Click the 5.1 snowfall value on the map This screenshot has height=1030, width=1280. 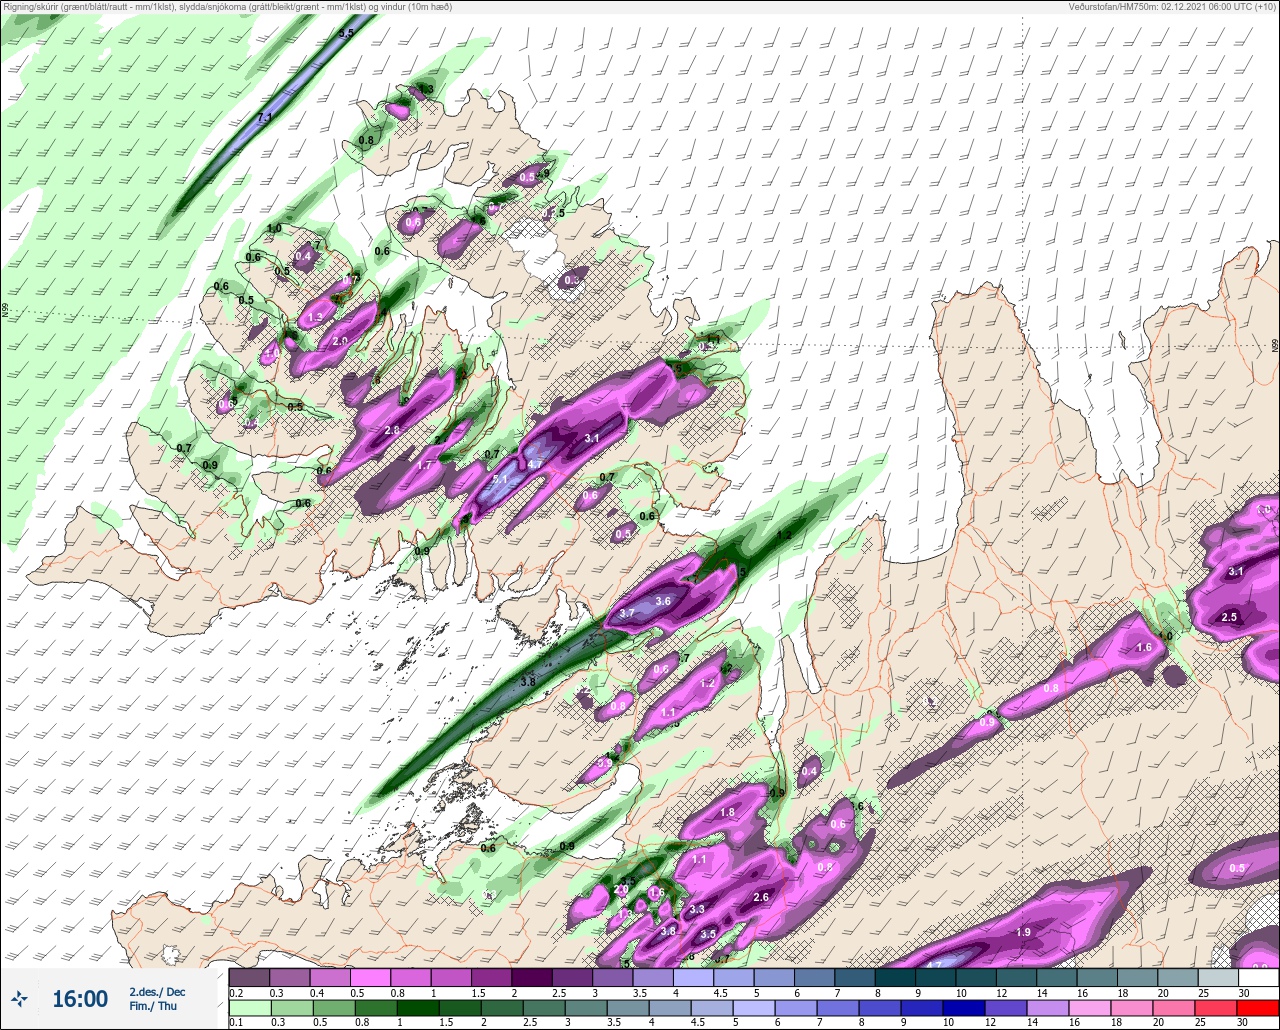click(x=501, y=479)
